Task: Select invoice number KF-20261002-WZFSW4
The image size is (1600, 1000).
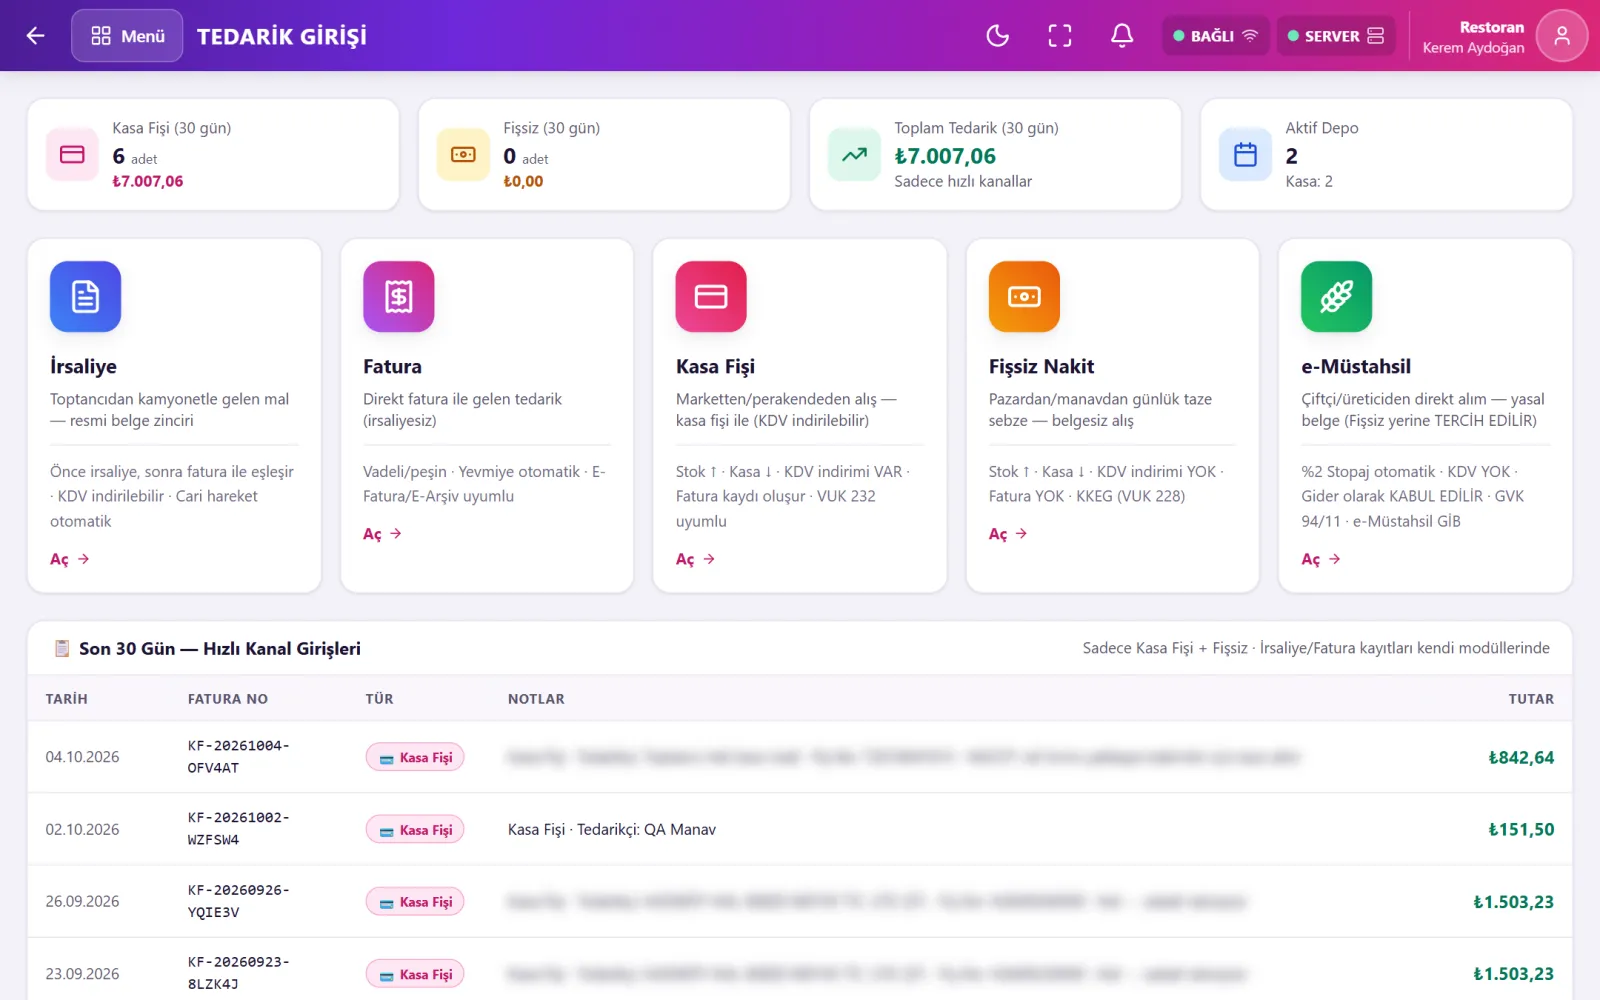Action: coord(239,829)
